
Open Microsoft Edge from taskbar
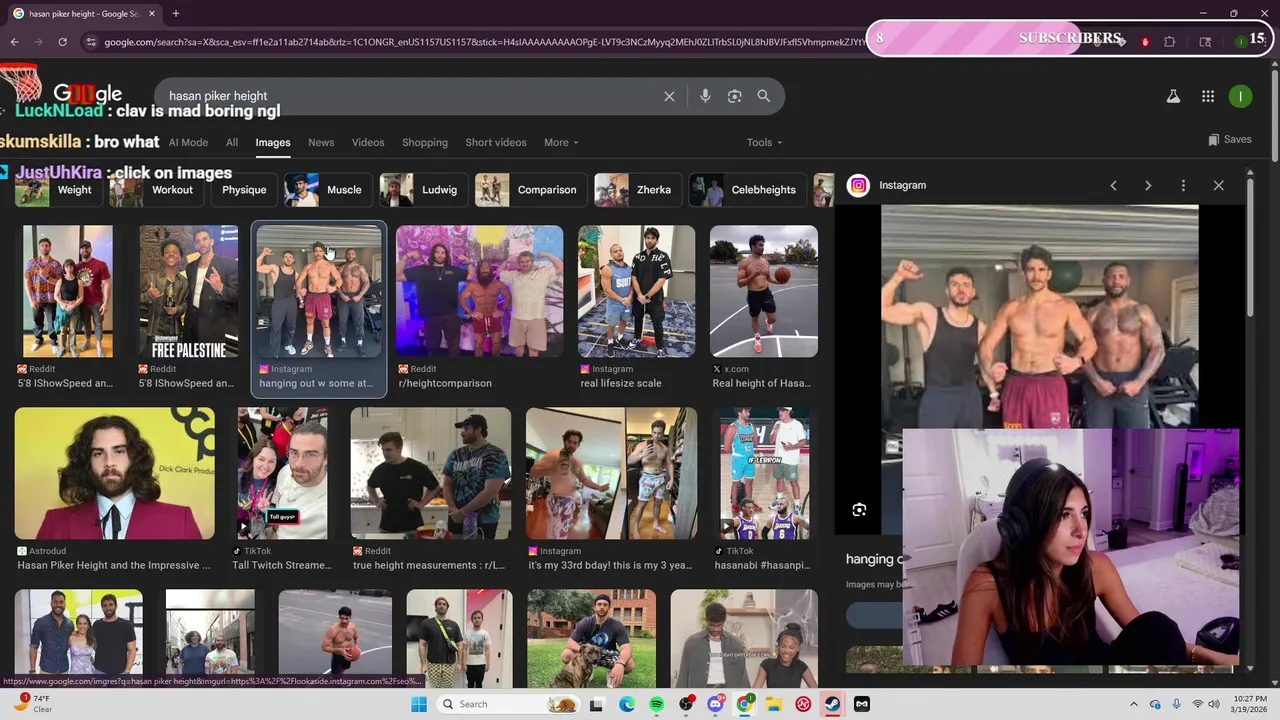(x=627, y=704)
